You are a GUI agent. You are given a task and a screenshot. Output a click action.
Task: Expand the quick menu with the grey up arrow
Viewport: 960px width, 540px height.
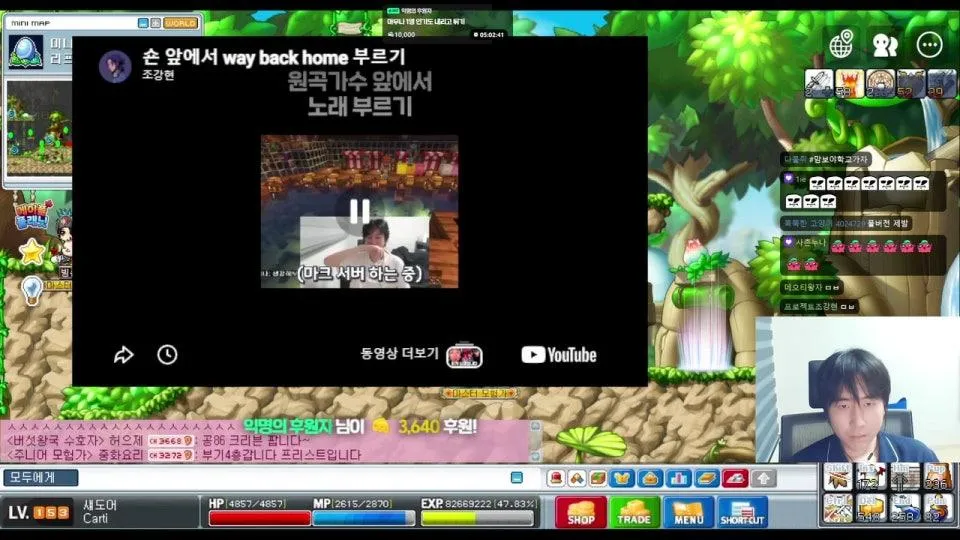coord(763,478)
